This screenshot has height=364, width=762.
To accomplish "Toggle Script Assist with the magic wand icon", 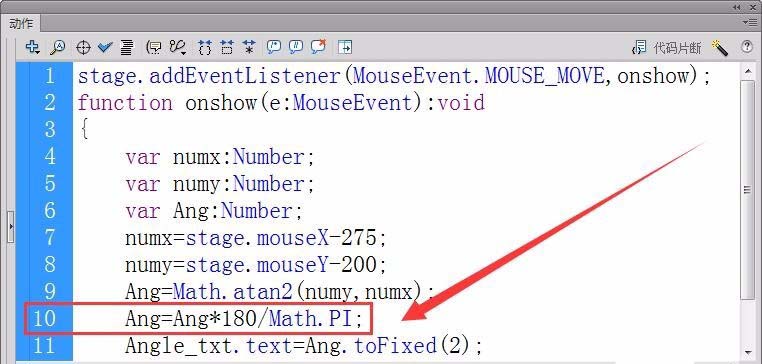I will 719,48.
